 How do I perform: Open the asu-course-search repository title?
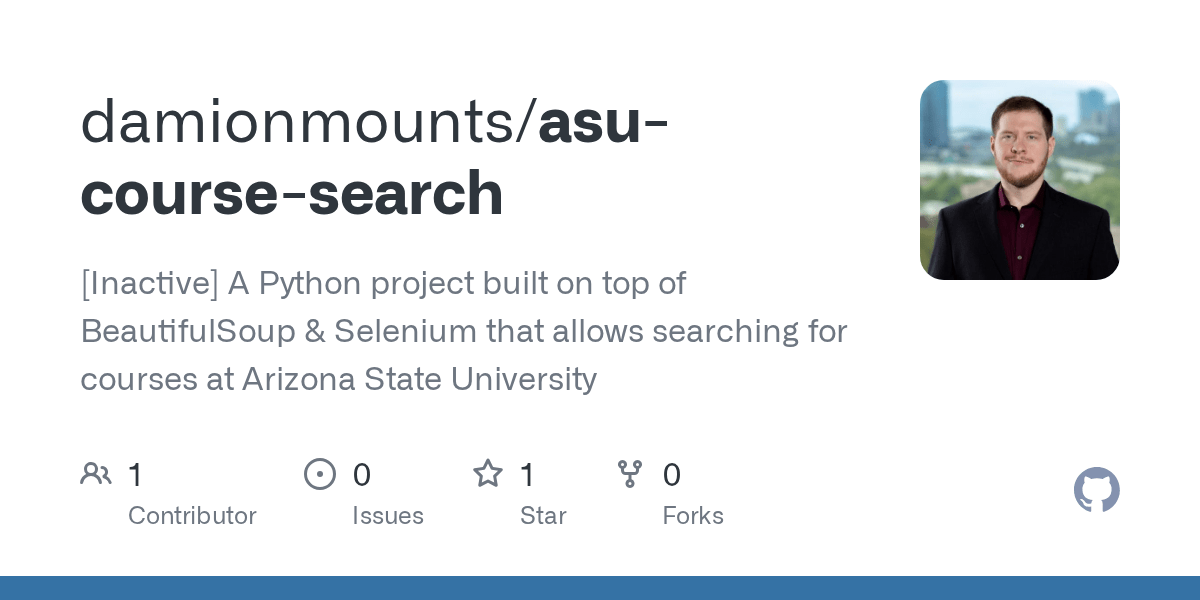tap(292, 191)
